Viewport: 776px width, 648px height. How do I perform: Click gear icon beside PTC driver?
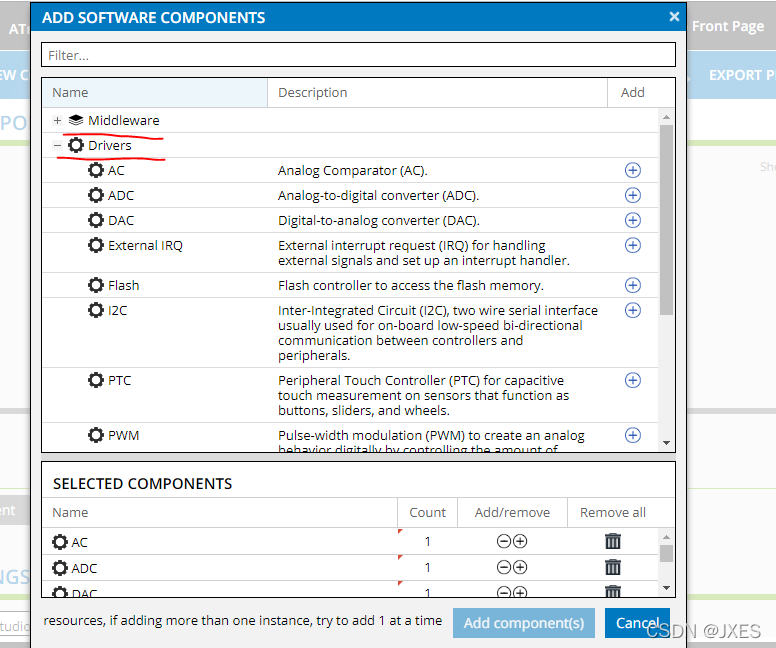[x=96, y=380]
